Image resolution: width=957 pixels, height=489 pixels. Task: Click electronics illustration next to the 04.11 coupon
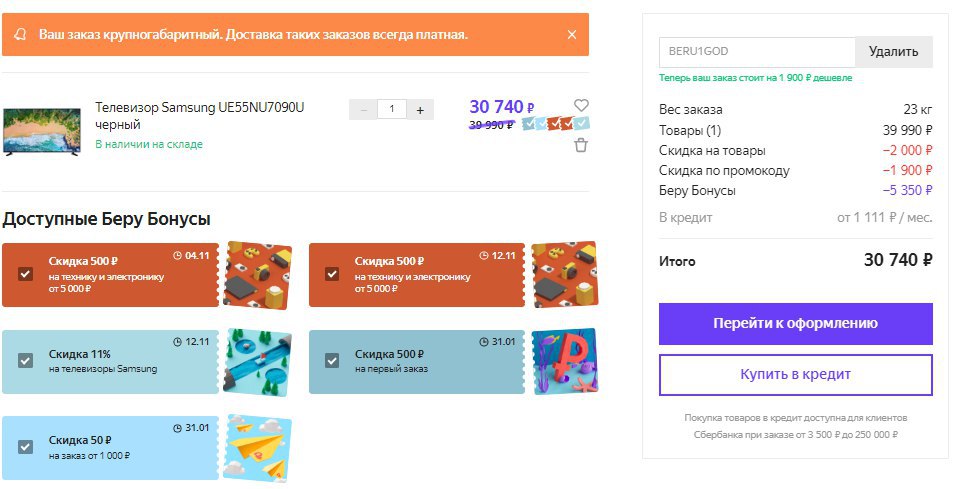(x=257, y=275)
